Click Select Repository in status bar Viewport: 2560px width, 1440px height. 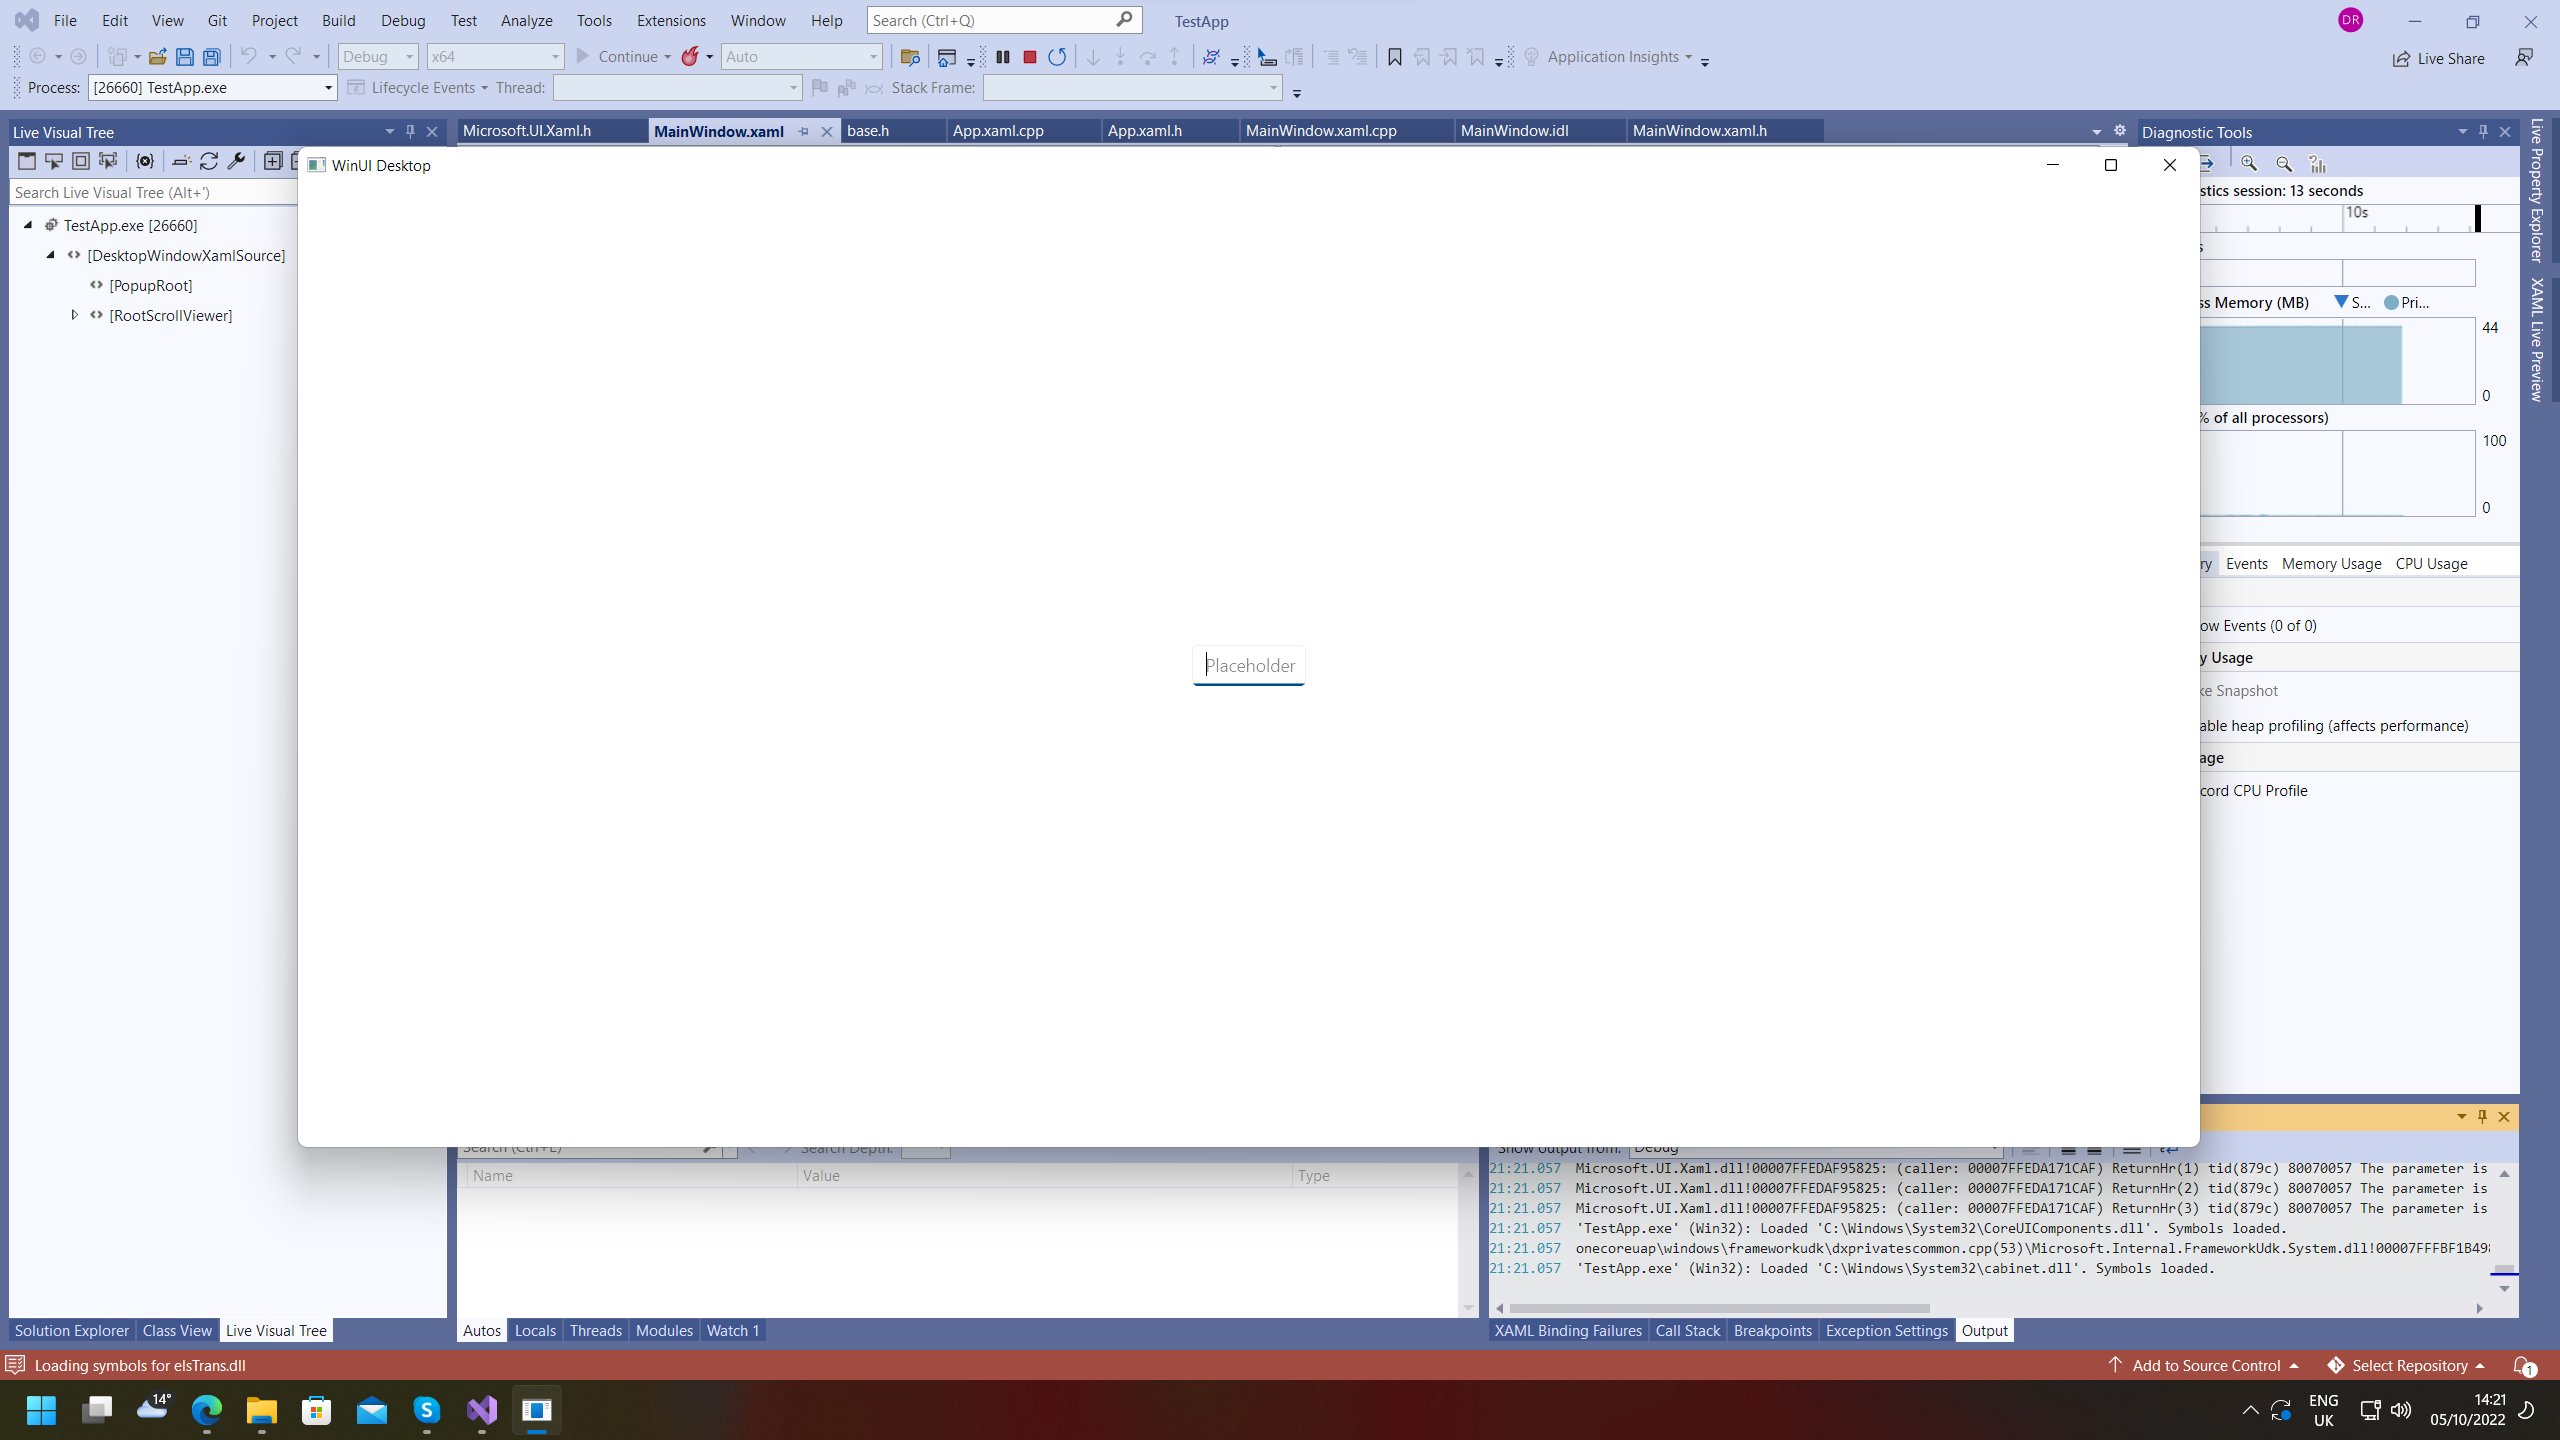2406,1366
